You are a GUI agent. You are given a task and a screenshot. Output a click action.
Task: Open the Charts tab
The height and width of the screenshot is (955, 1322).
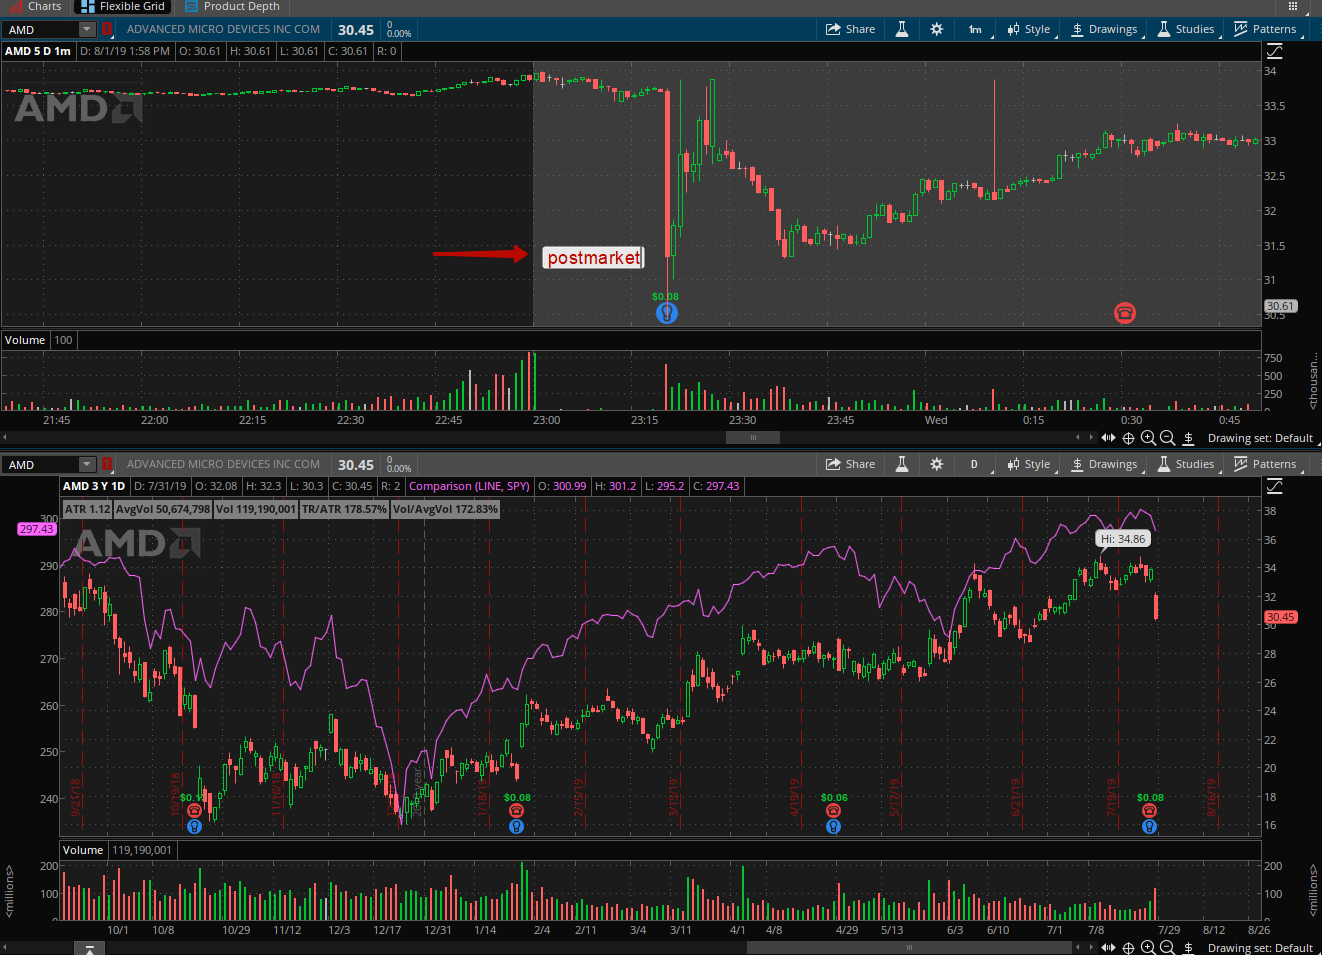36,6
